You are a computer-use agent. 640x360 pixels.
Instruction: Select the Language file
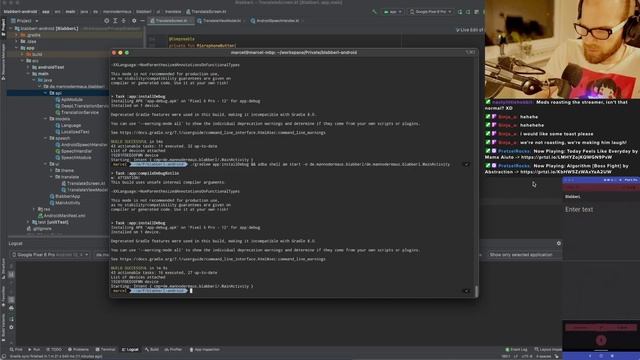pos(68,125)
